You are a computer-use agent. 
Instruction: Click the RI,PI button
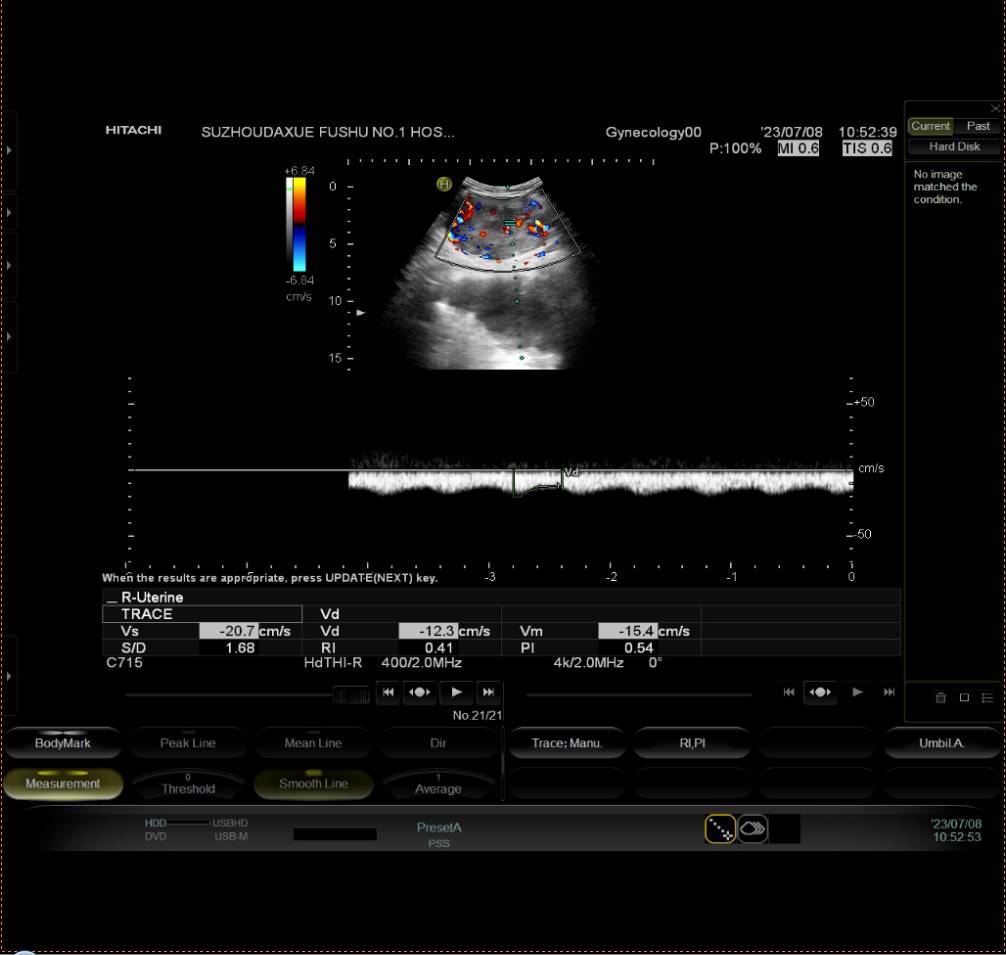pos(692,743)
